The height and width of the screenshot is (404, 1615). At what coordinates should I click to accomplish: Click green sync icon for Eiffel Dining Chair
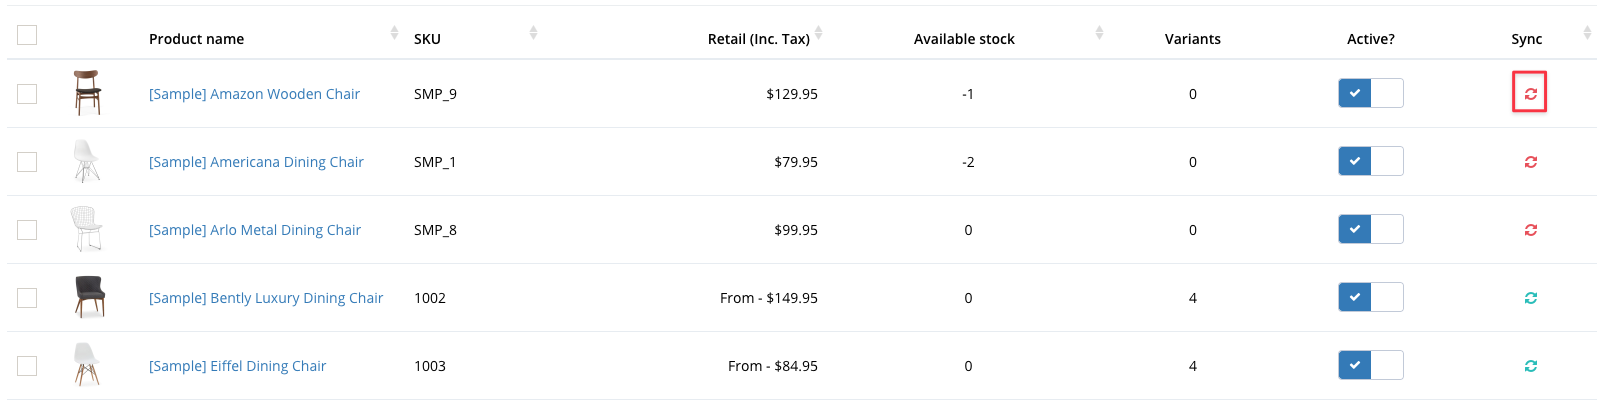click(x=1530, y=365)
